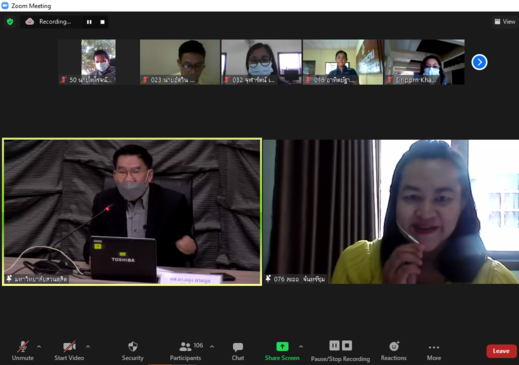
Task: Open the More options menu
Action: (434, 351)
